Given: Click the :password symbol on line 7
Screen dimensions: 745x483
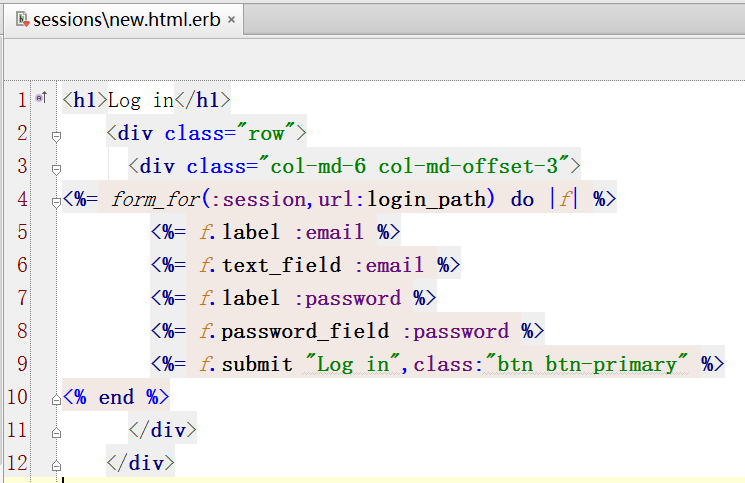Looking at the screenshot, I should [x=348, y=299].
